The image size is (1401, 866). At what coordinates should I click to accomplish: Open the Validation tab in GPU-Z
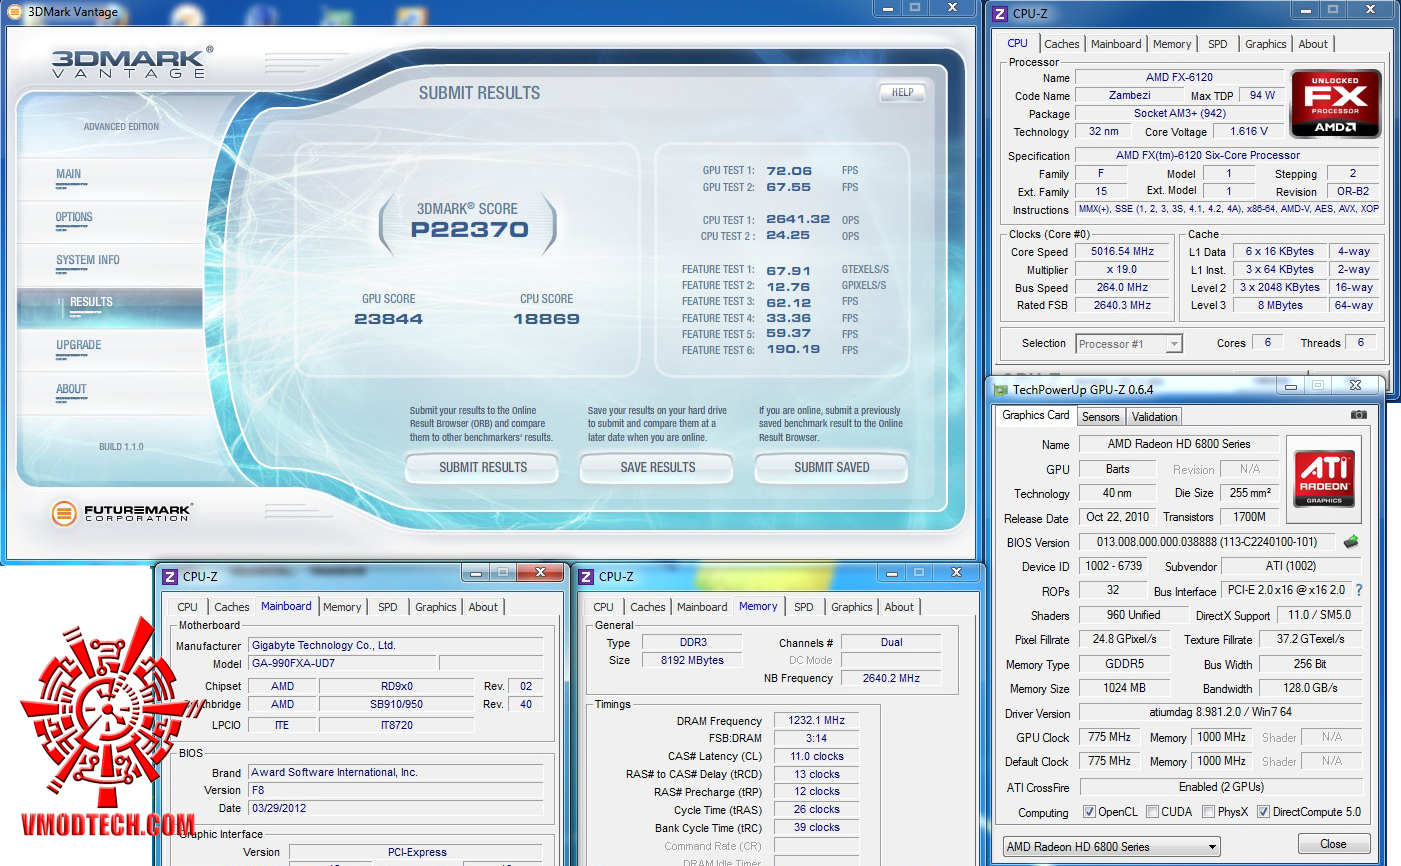point(1155,417)
